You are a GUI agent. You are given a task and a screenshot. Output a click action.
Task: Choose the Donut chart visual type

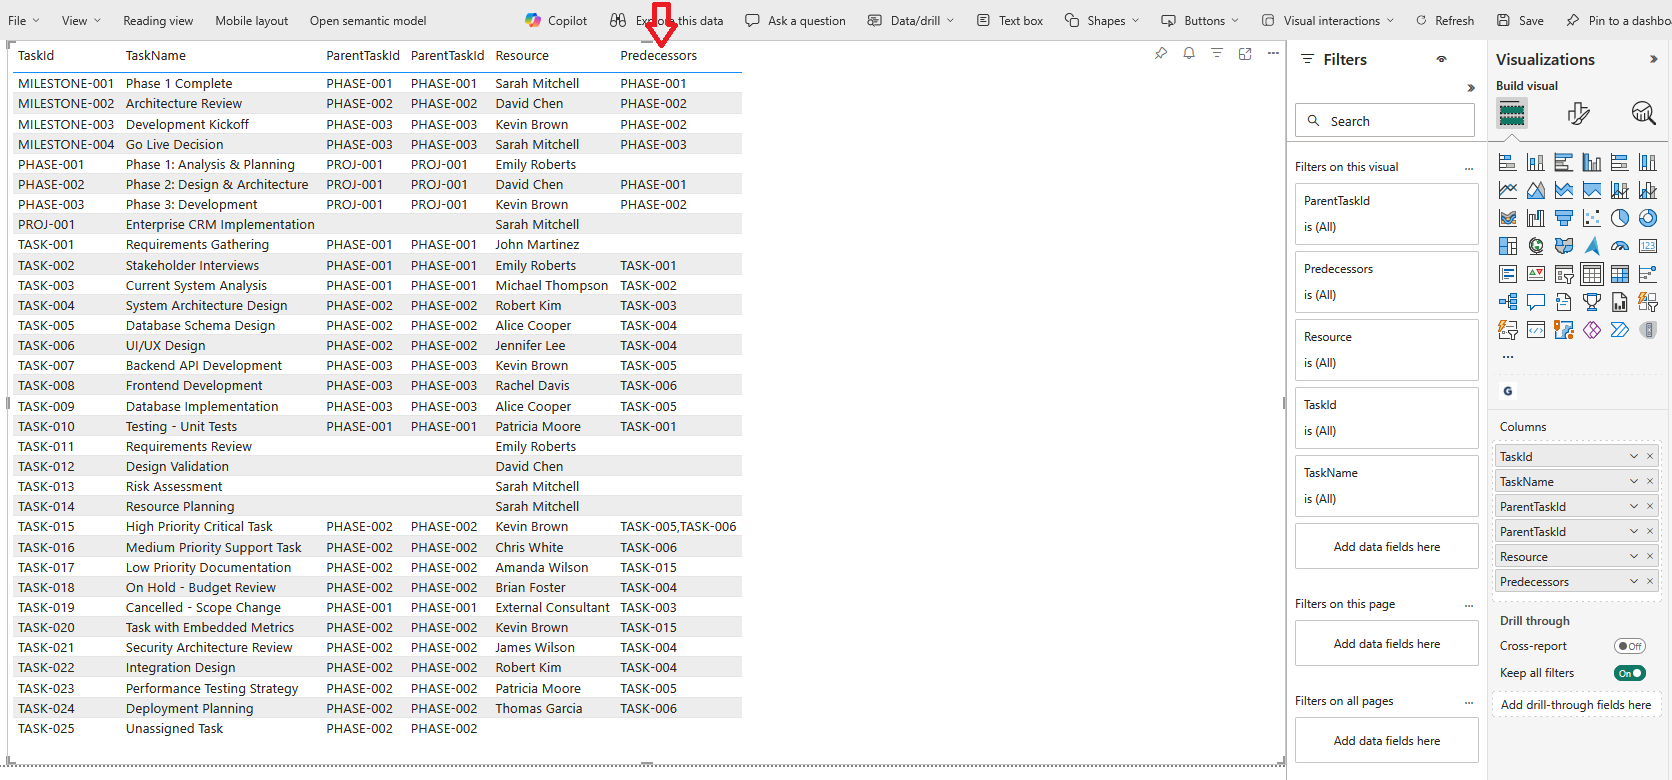coord(1648,218)
